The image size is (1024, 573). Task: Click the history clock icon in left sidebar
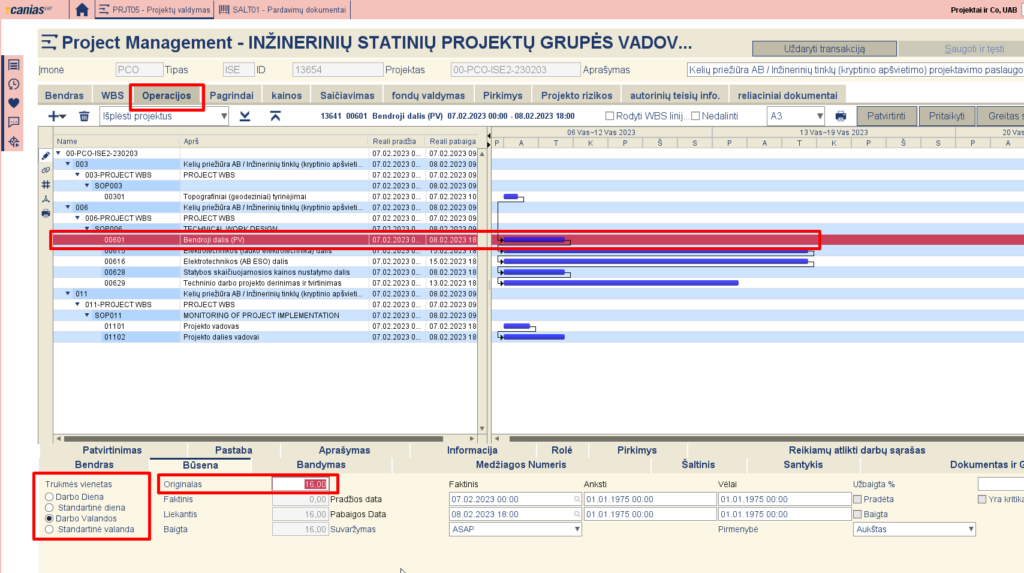point(14,84)
